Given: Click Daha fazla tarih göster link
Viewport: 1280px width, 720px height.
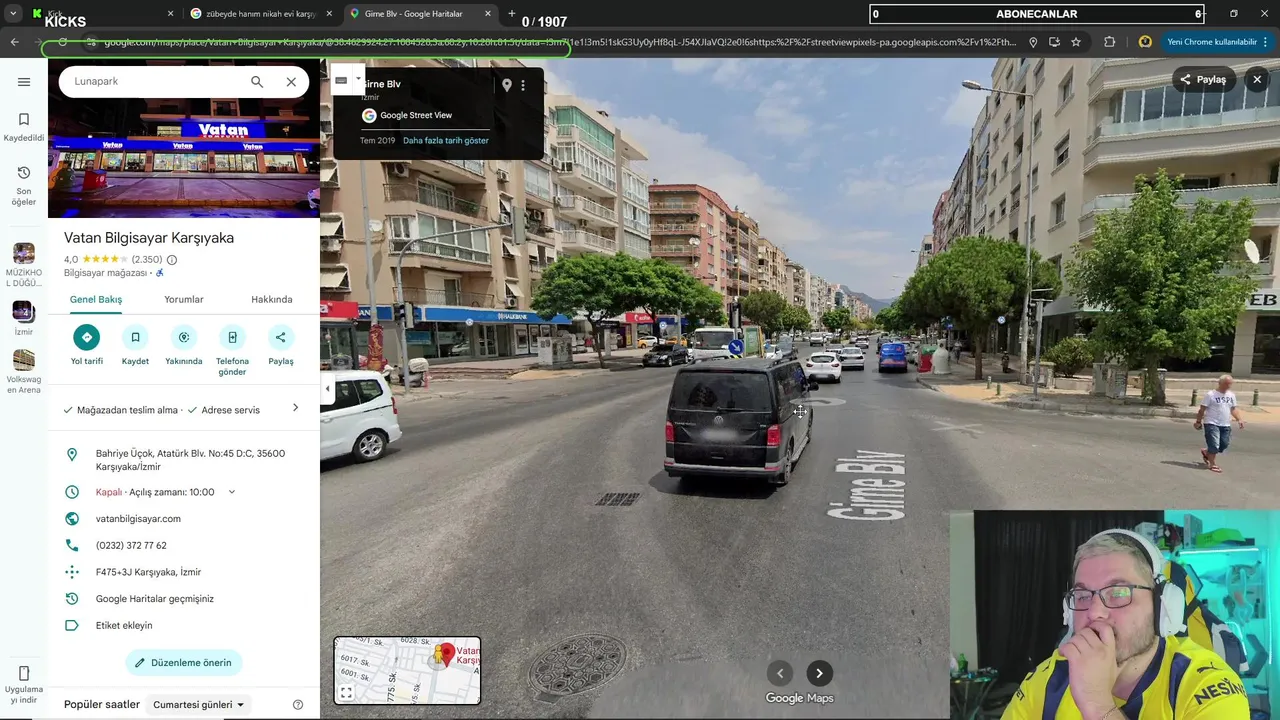Looking at the screenshot, I should point(446,141).
